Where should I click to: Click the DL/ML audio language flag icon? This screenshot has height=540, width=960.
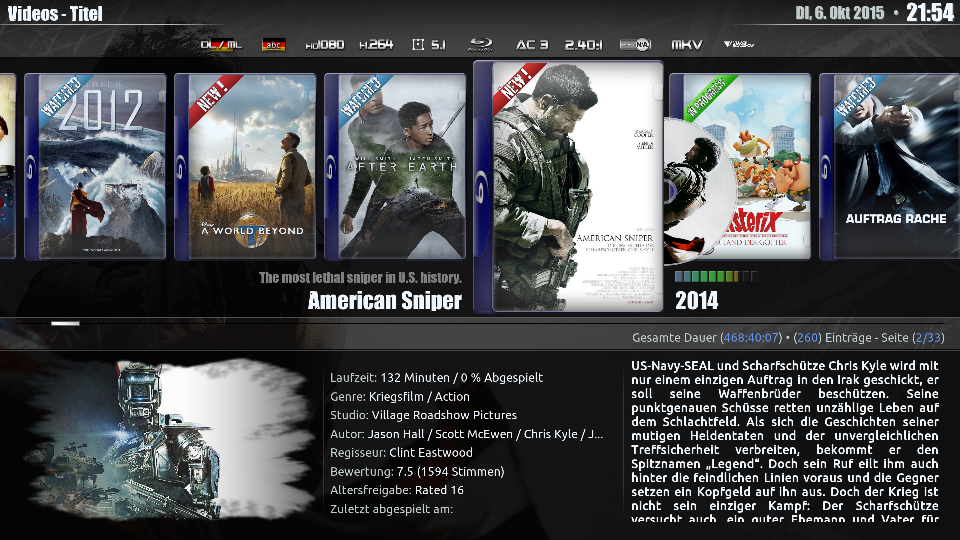pos(221,45)
